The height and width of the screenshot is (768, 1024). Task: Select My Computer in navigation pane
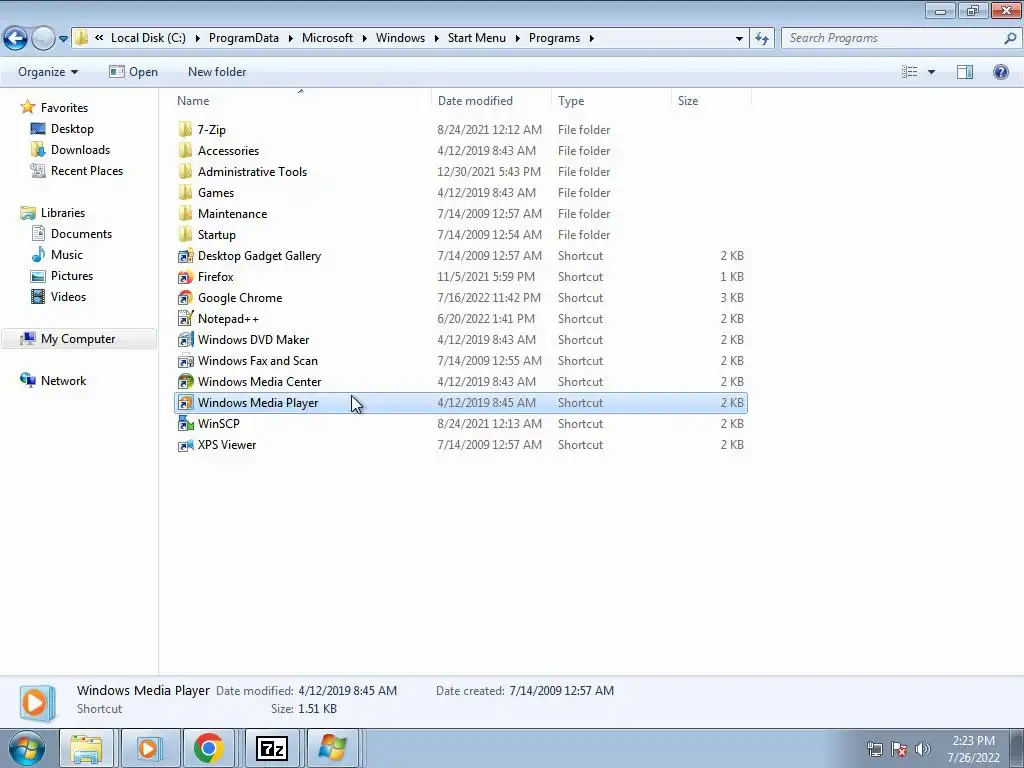[78, 339]
